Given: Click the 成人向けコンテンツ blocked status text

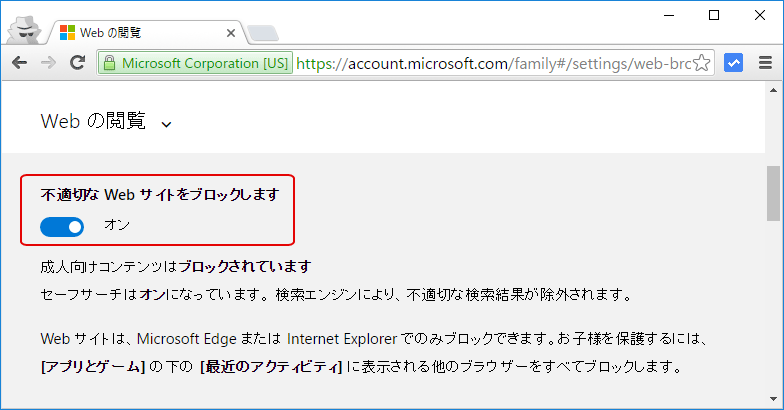Looking at the screenshot, I should [x=176, y=266].
